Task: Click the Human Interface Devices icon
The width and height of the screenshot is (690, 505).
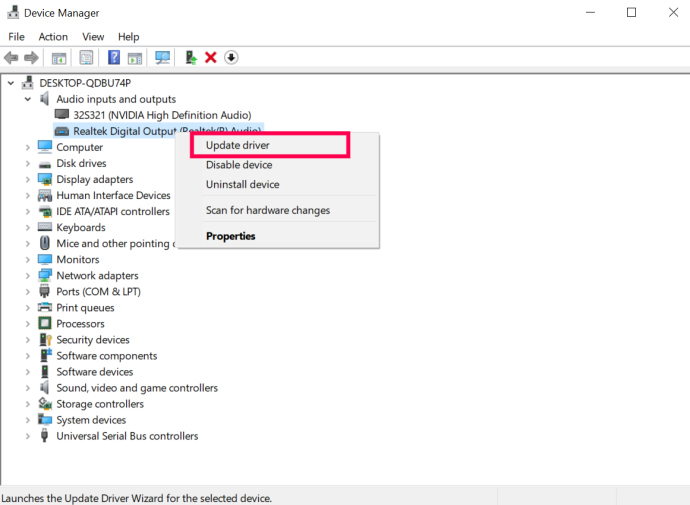Action: [x=45, y=195]
